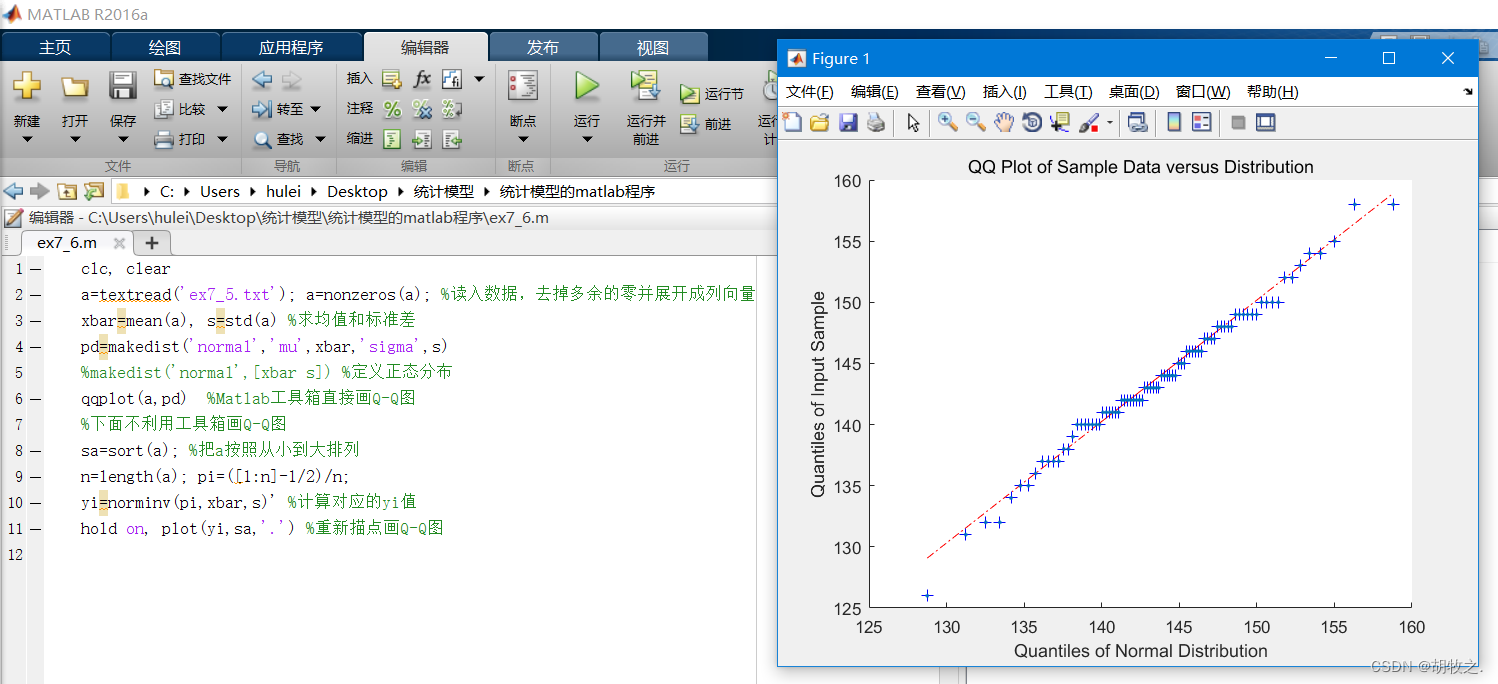The height and width of the screenshot is (684, 1498).
Task: Toggle breakpoint dash on line 8
Action: point(35,450)
